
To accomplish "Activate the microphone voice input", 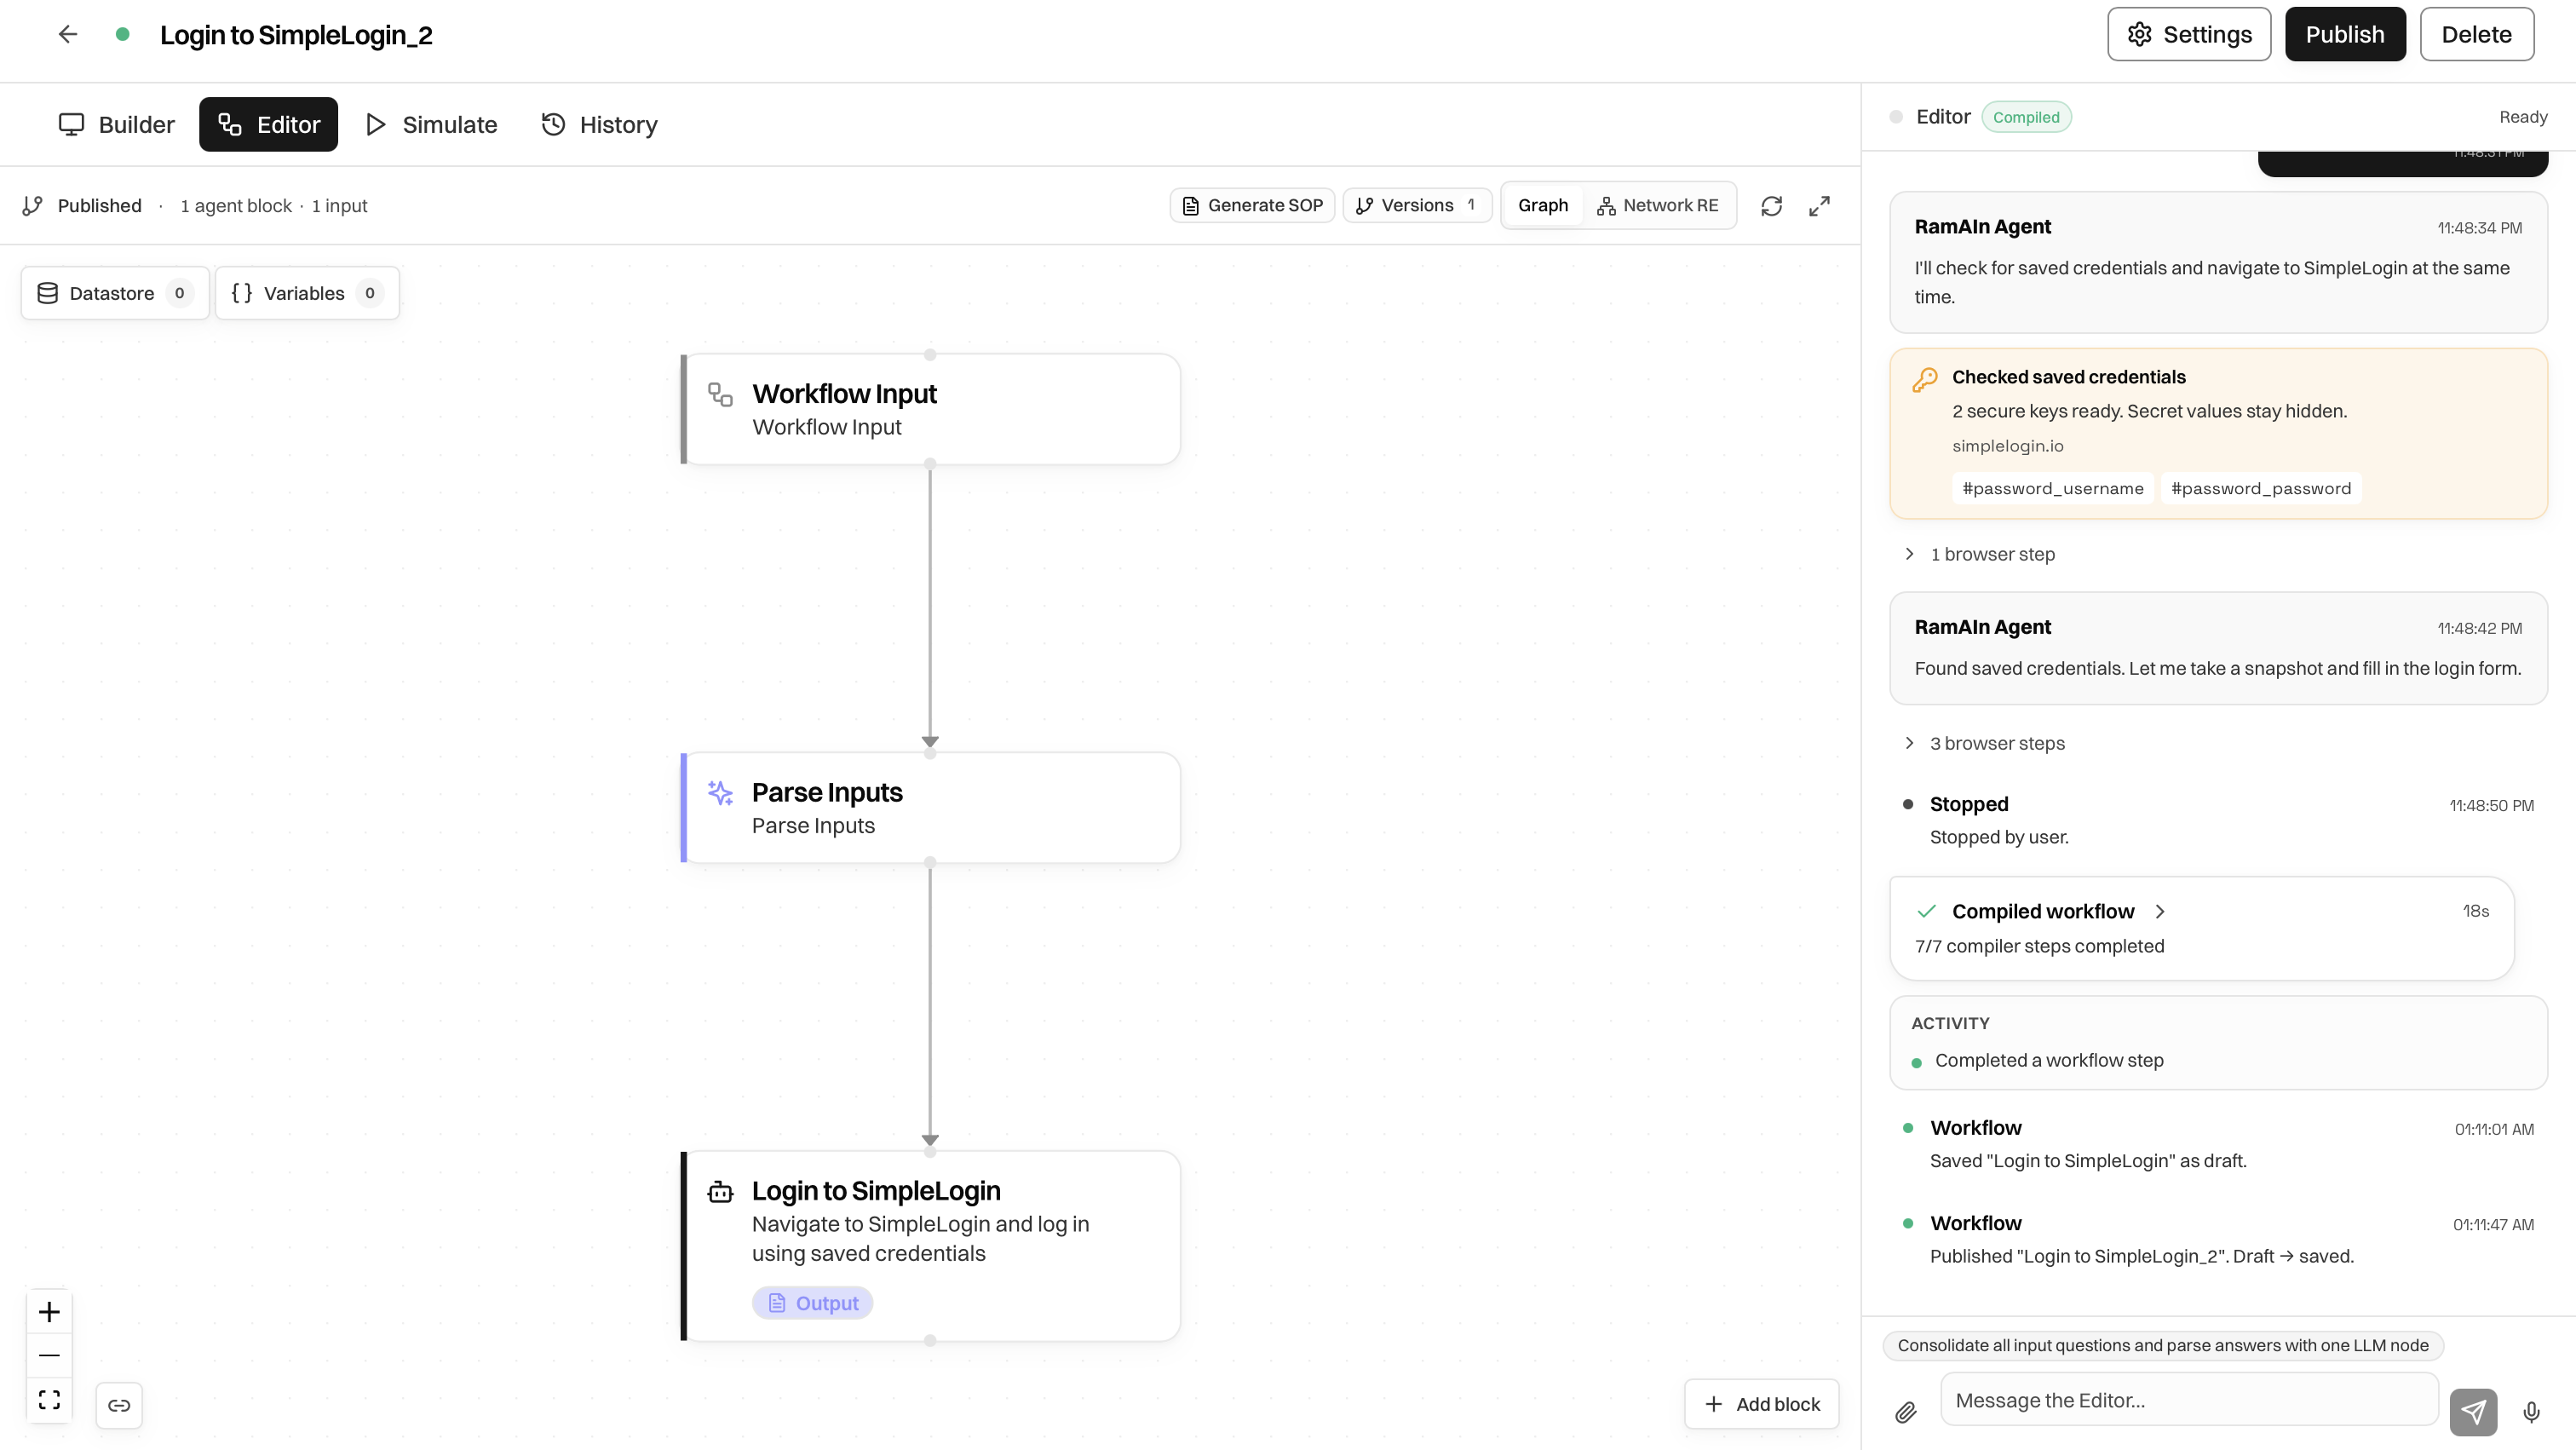I will [x=2531, y=1411].
